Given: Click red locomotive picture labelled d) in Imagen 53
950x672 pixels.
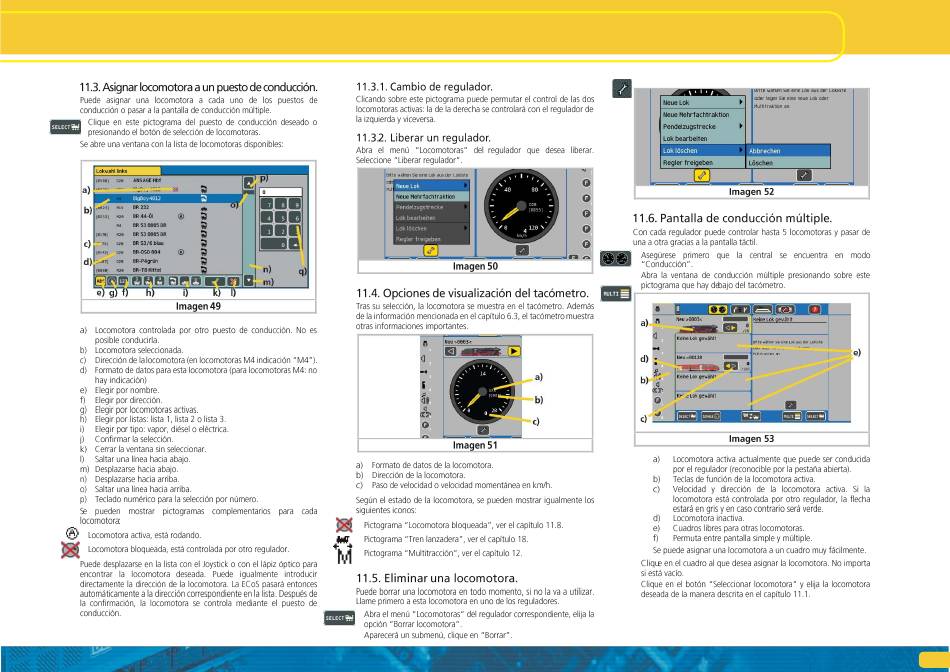Looking at the screenshot, I should pyautogui.click(x=699, y=368).
